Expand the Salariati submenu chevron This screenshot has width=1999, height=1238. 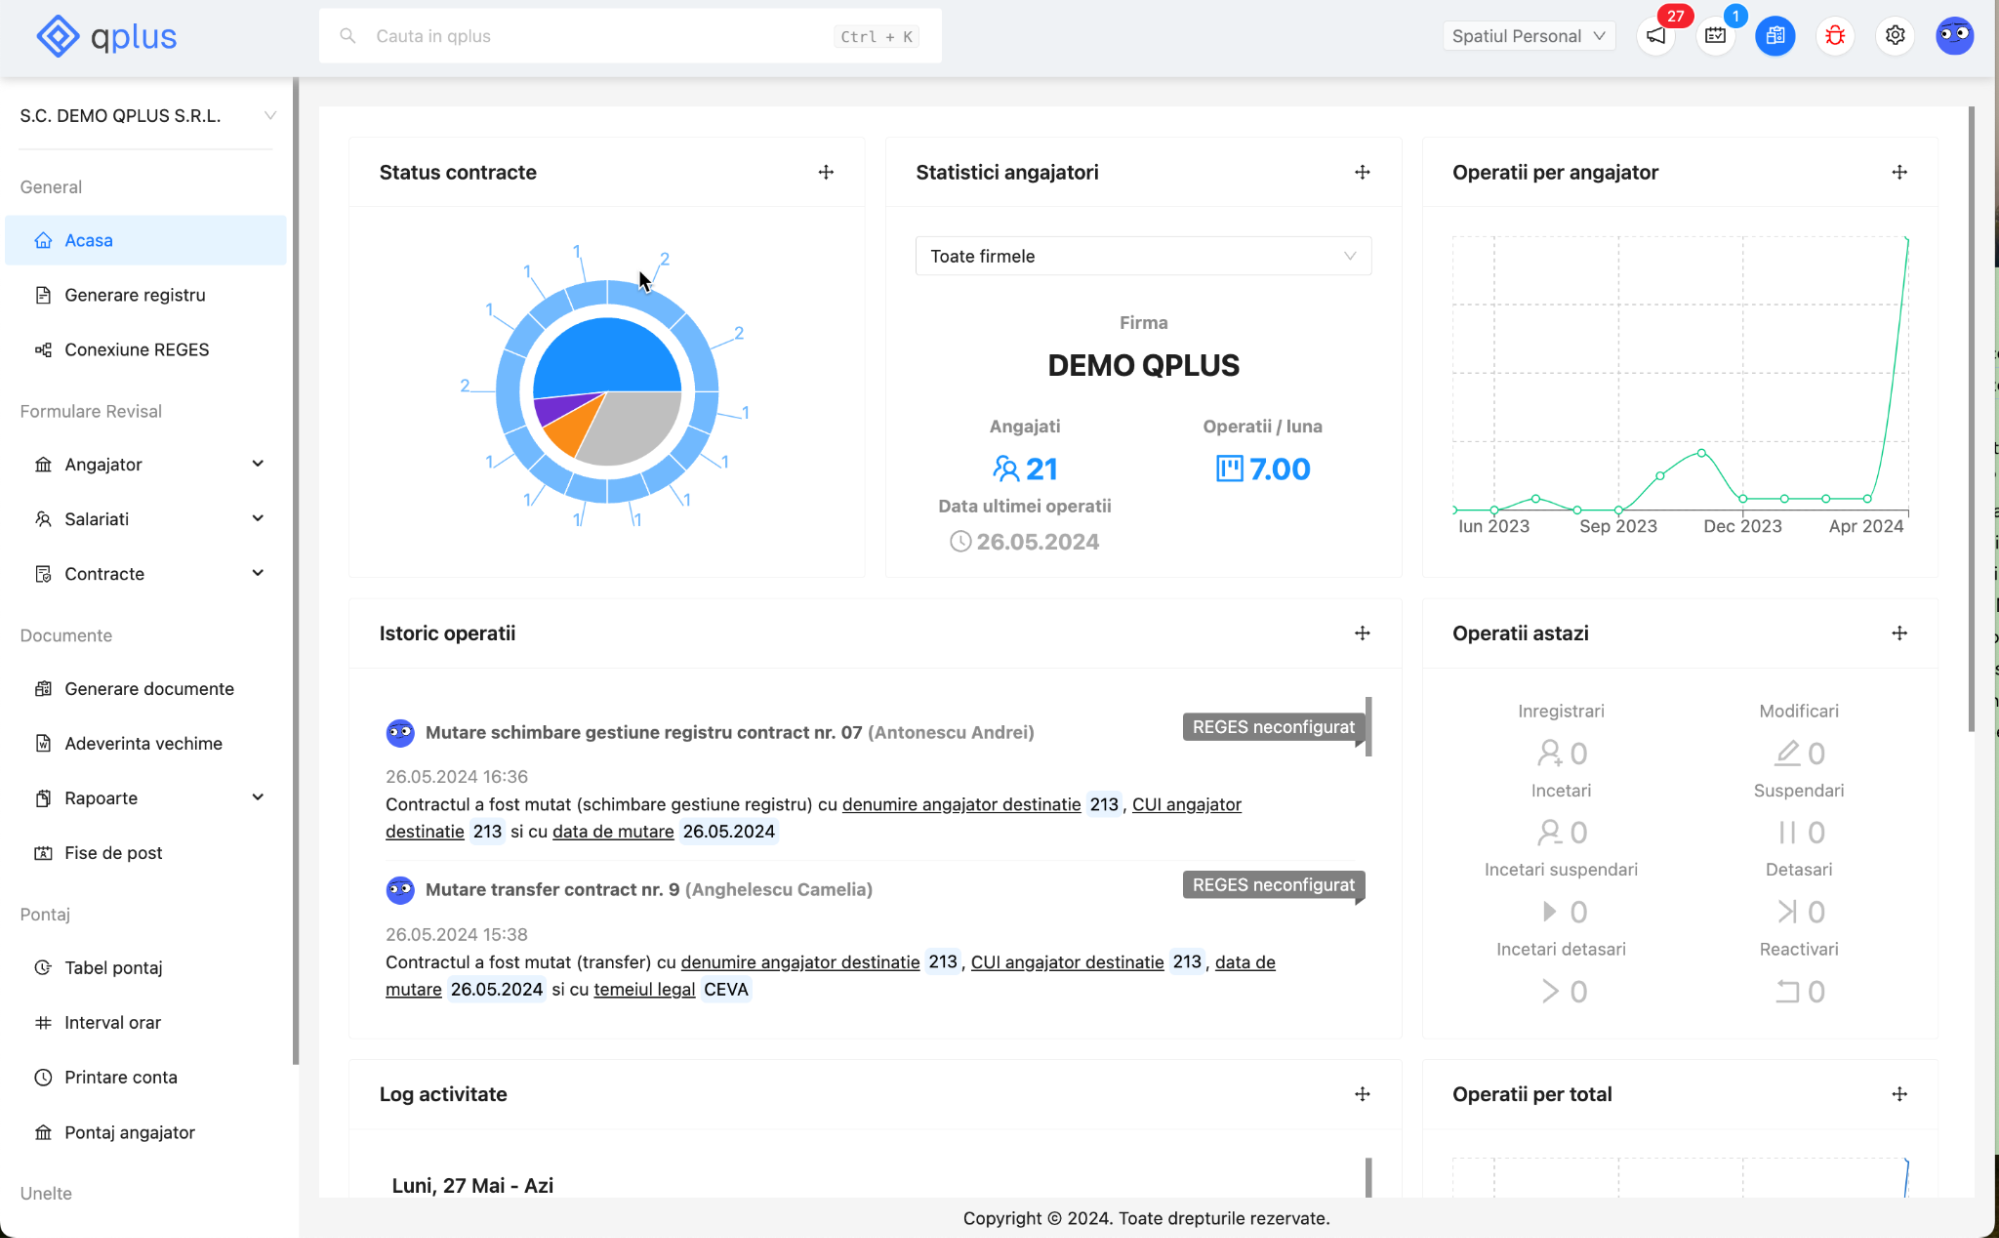click(x=258, y=519)
